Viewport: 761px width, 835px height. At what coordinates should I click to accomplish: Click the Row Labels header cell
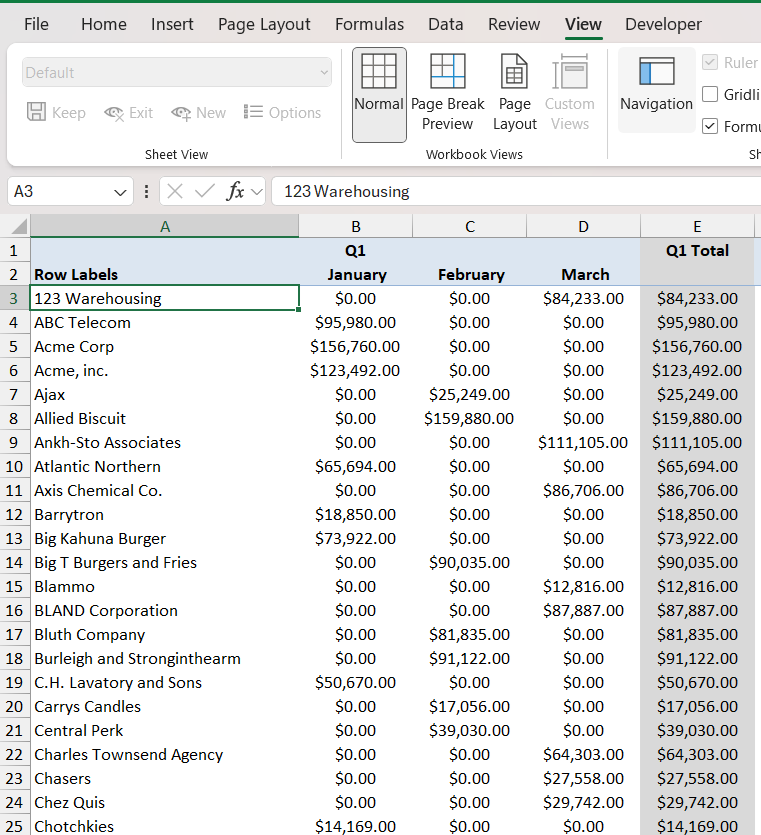[x=165, y=274]
